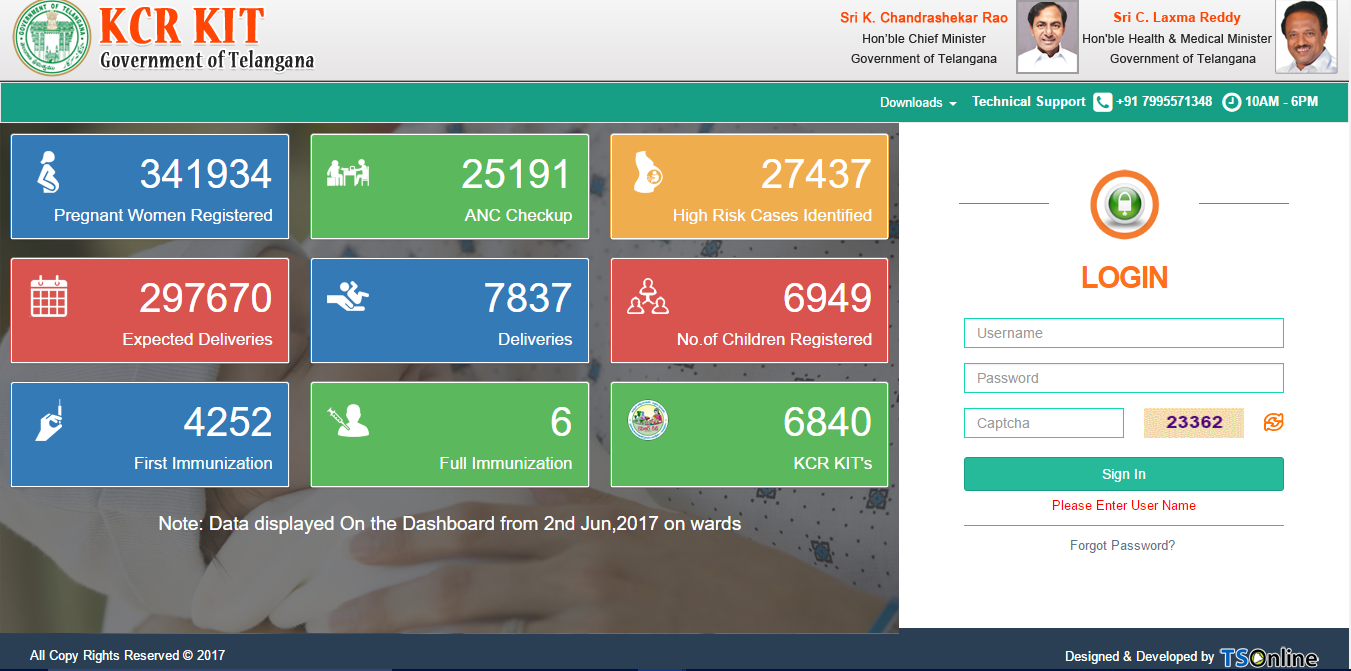The width and height of the screenshot is (1351, 671).
Task: Focus the Username input field
Action: 1124,333
